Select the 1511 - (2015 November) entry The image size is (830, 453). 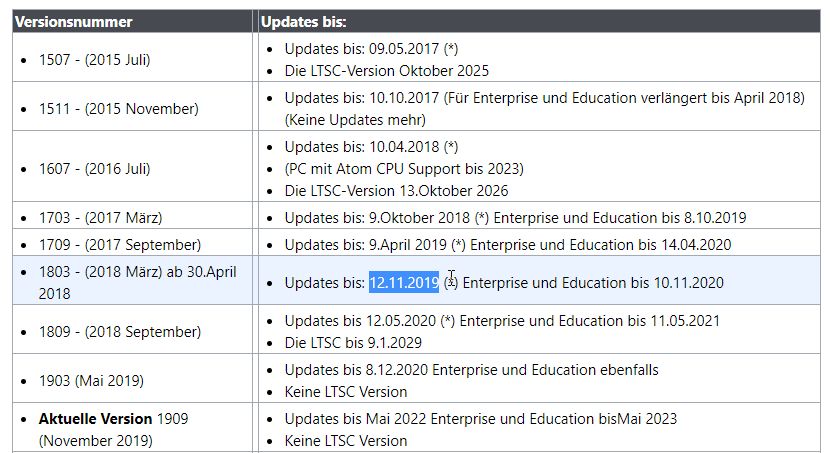119,109
